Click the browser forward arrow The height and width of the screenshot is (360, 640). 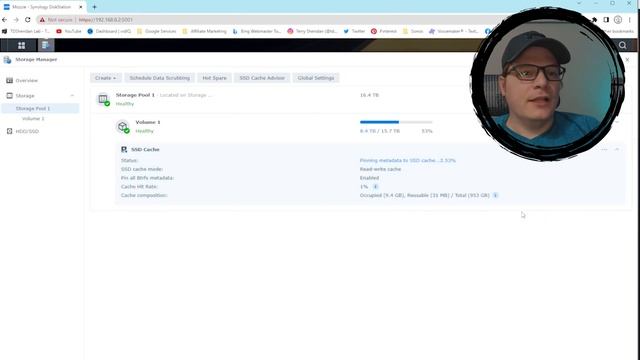point(16,20)
